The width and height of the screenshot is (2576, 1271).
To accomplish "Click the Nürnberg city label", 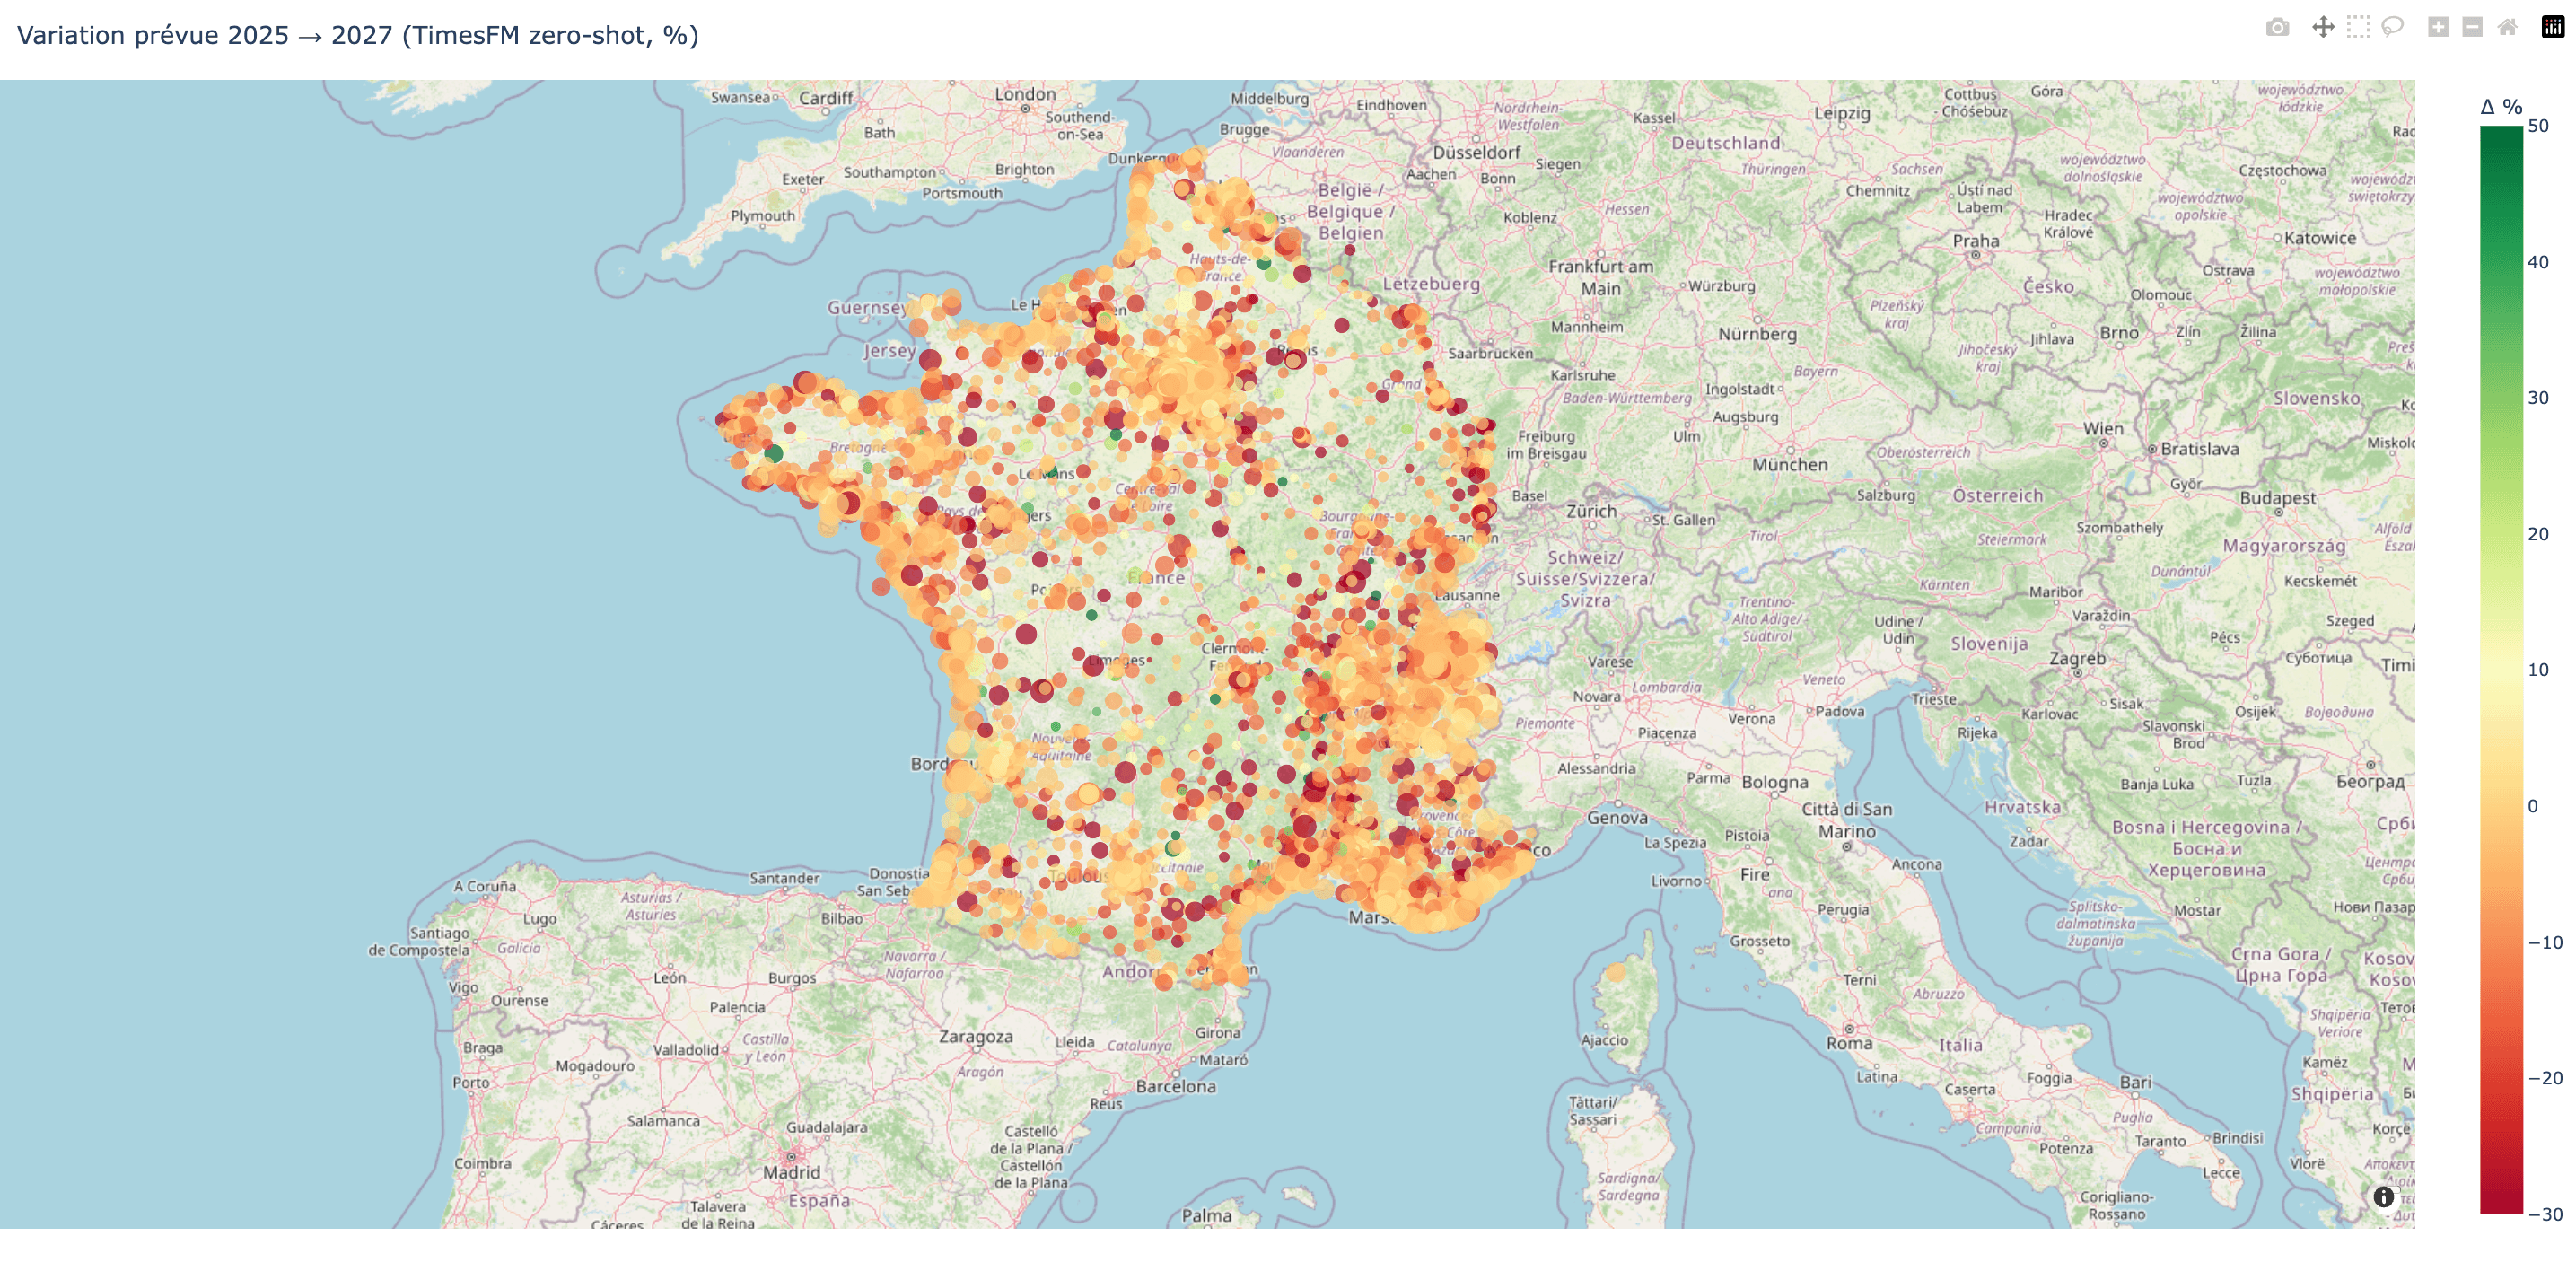I will 1758,334.
